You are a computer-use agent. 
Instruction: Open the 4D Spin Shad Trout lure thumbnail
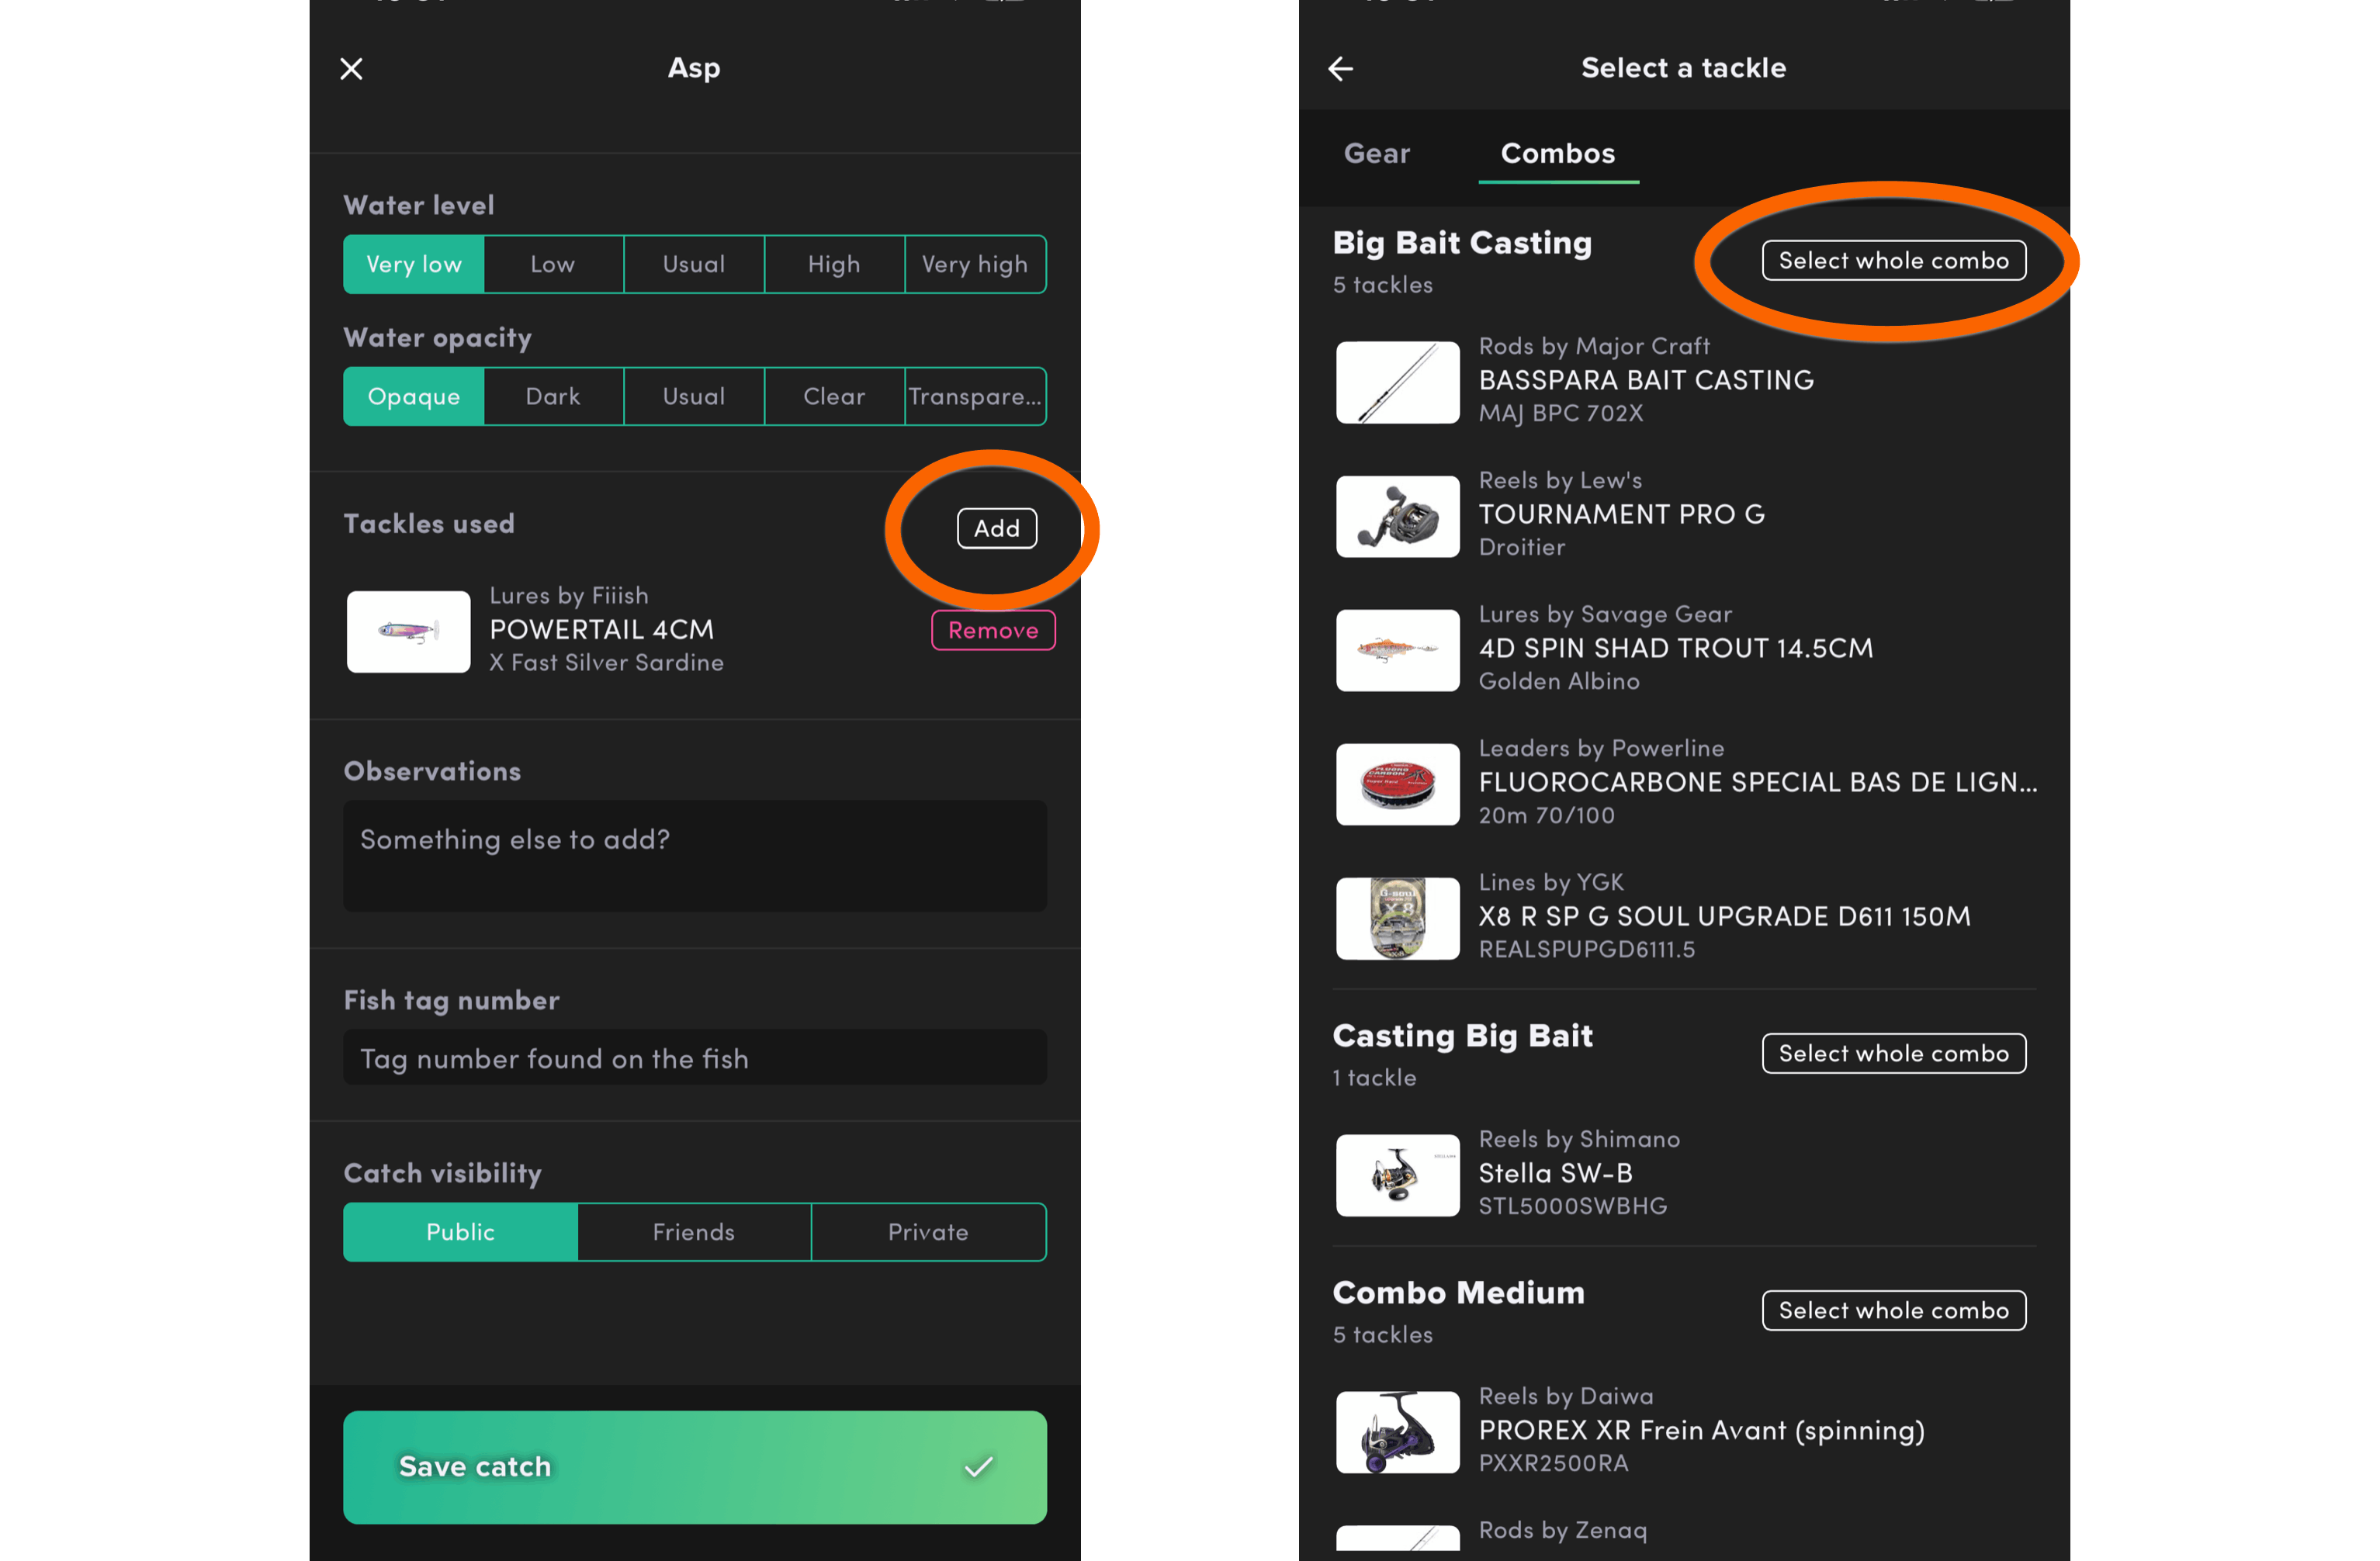tap(1397, 650)
